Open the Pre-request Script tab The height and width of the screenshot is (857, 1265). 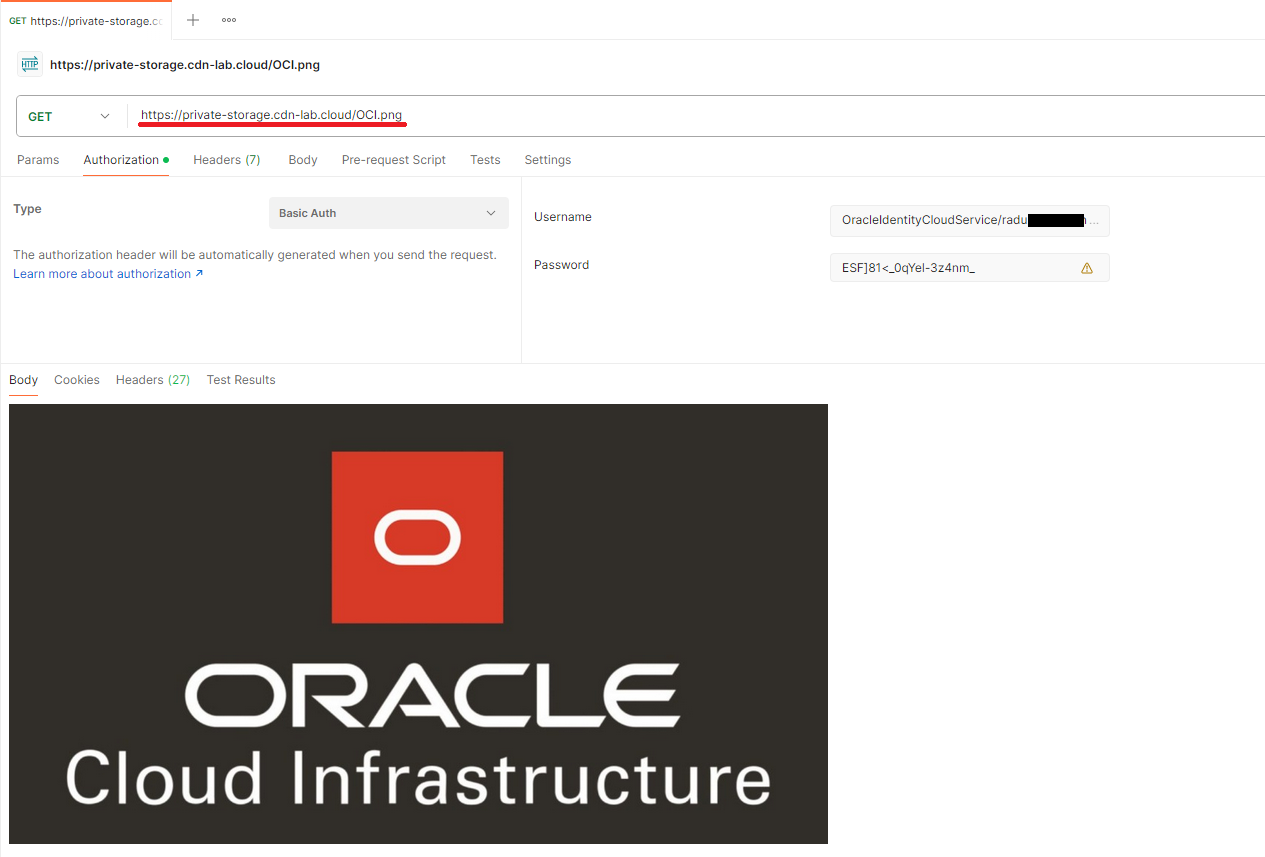click(x=393, y=160)
